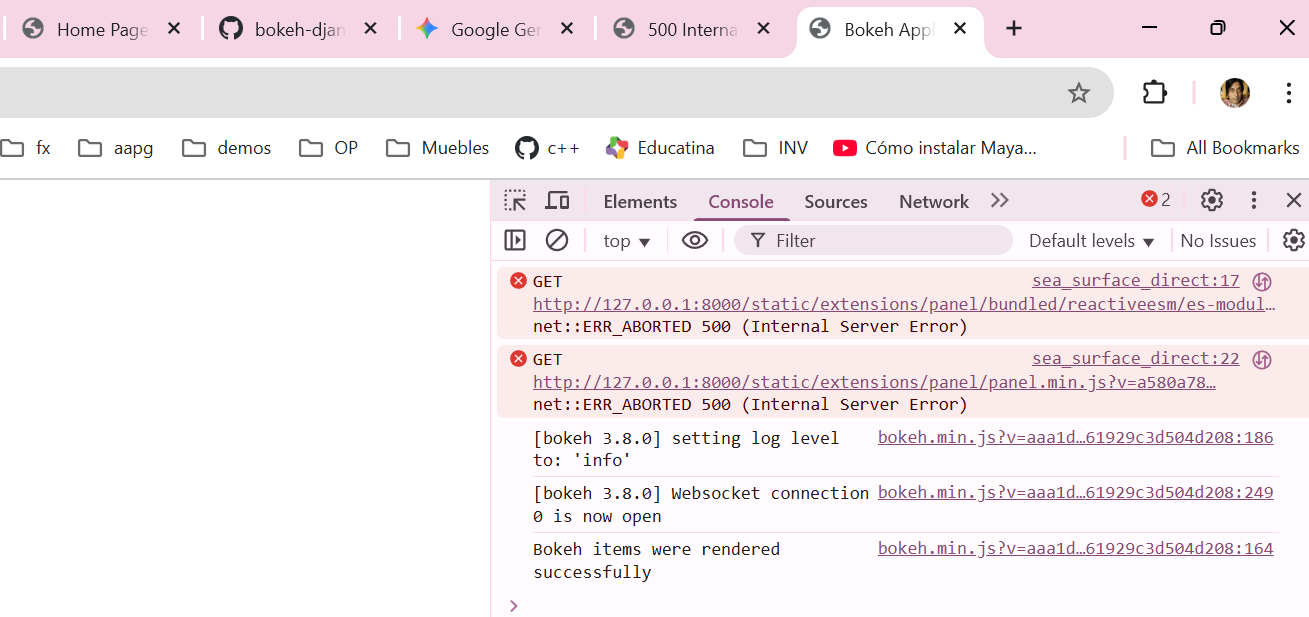1309x617 pixels.
Task: Open the sea_surface_direct:17 source link
Action: (1135, 281)
